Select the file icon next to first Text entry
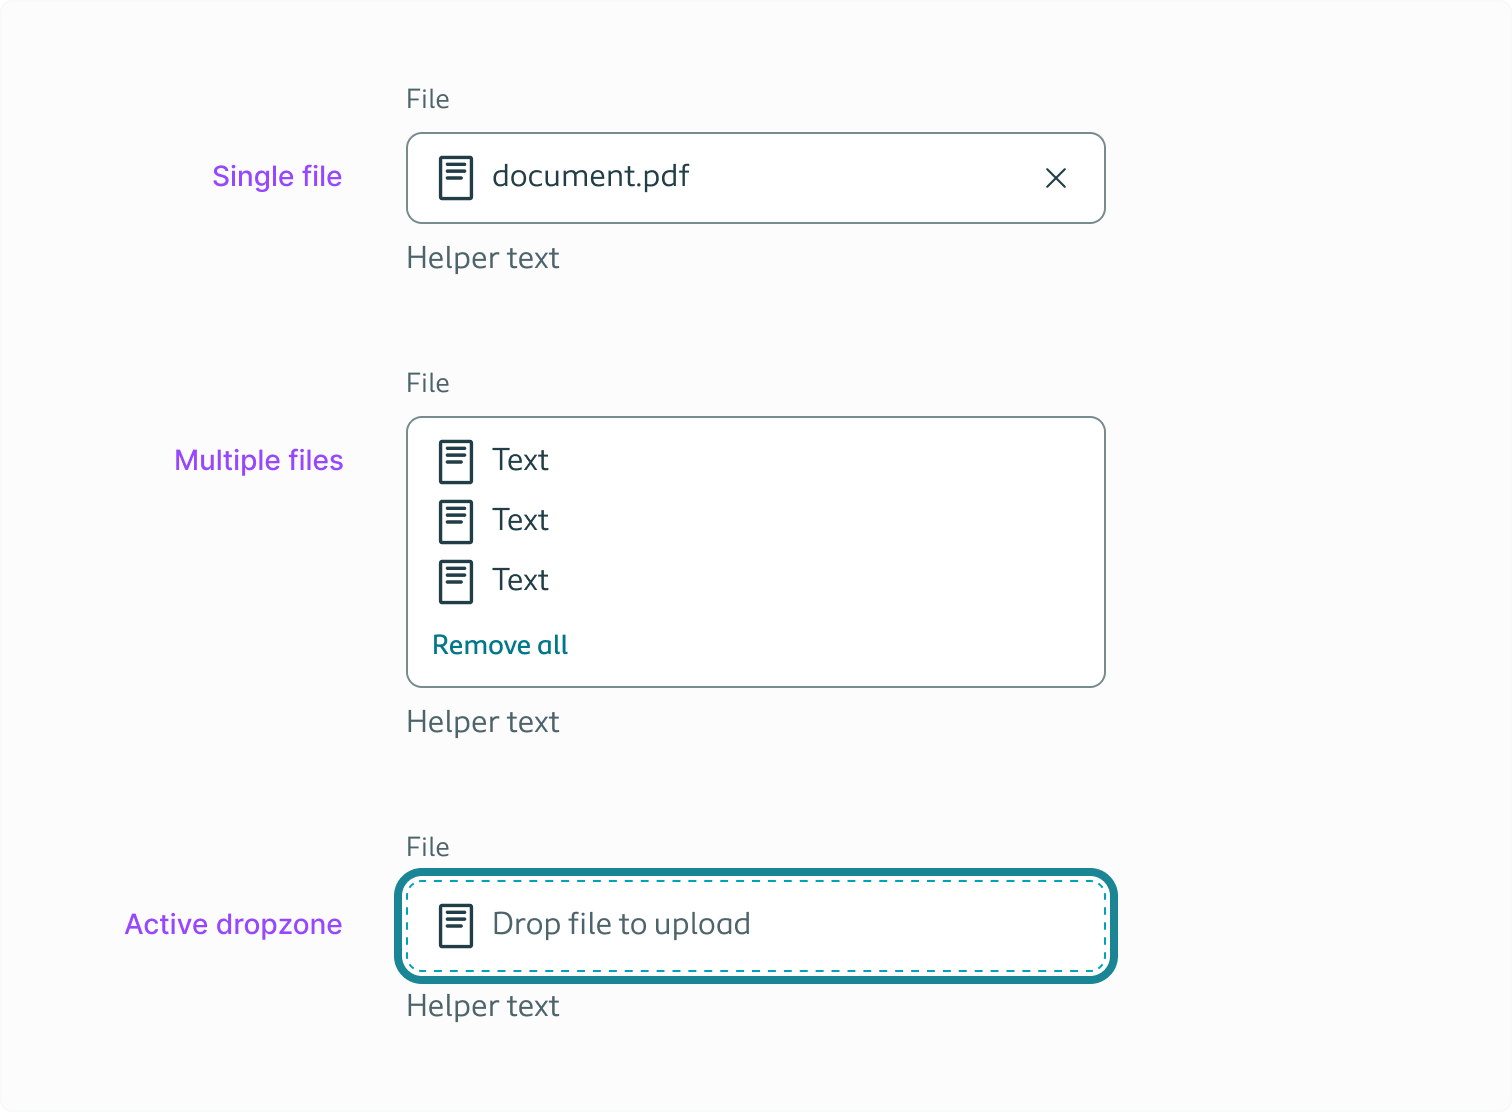This screenshot has height=1112, width=1512. (x=456, y=461)
